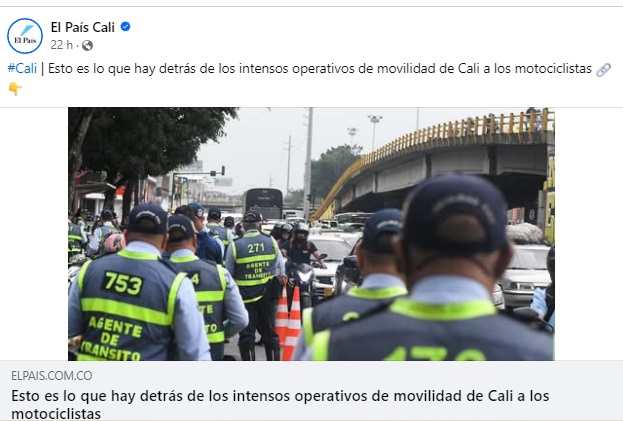The image size is (623, 421).
Task: Open the traffic agents article photo
Action: point(311,234)
